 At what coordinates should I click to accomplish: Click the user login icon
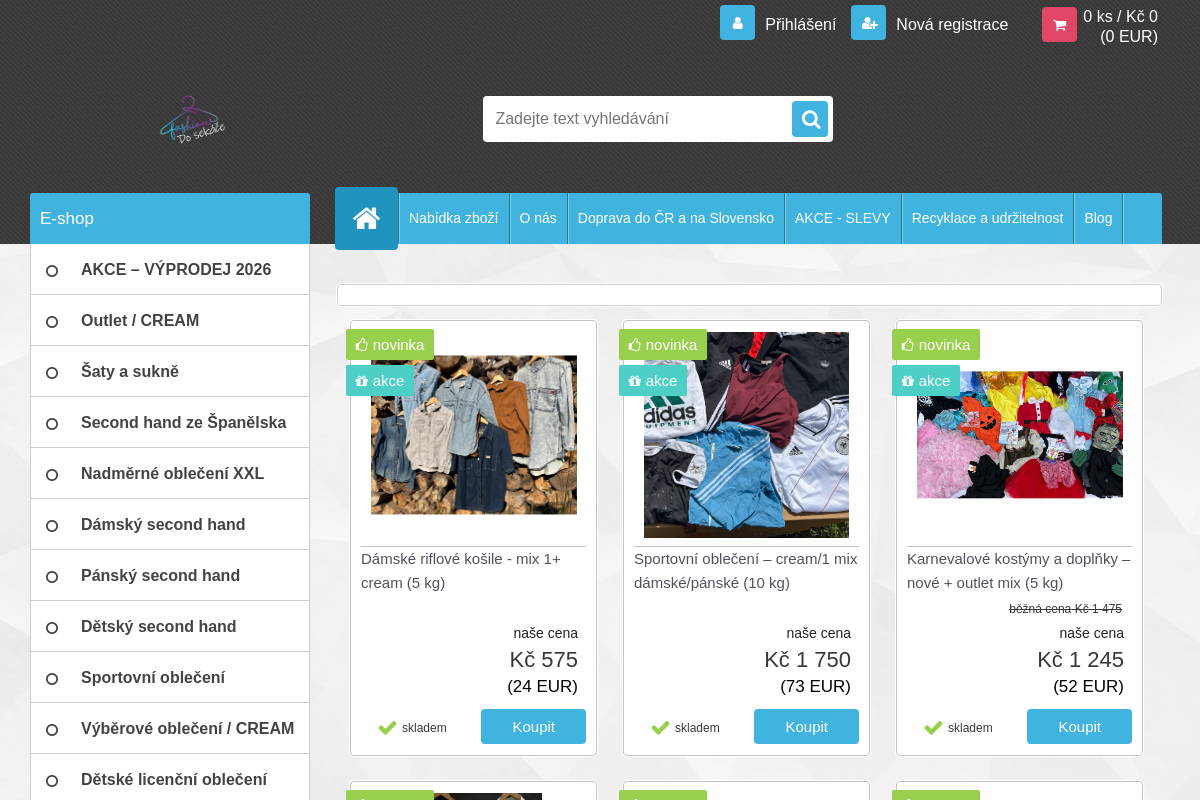point(737,23)
